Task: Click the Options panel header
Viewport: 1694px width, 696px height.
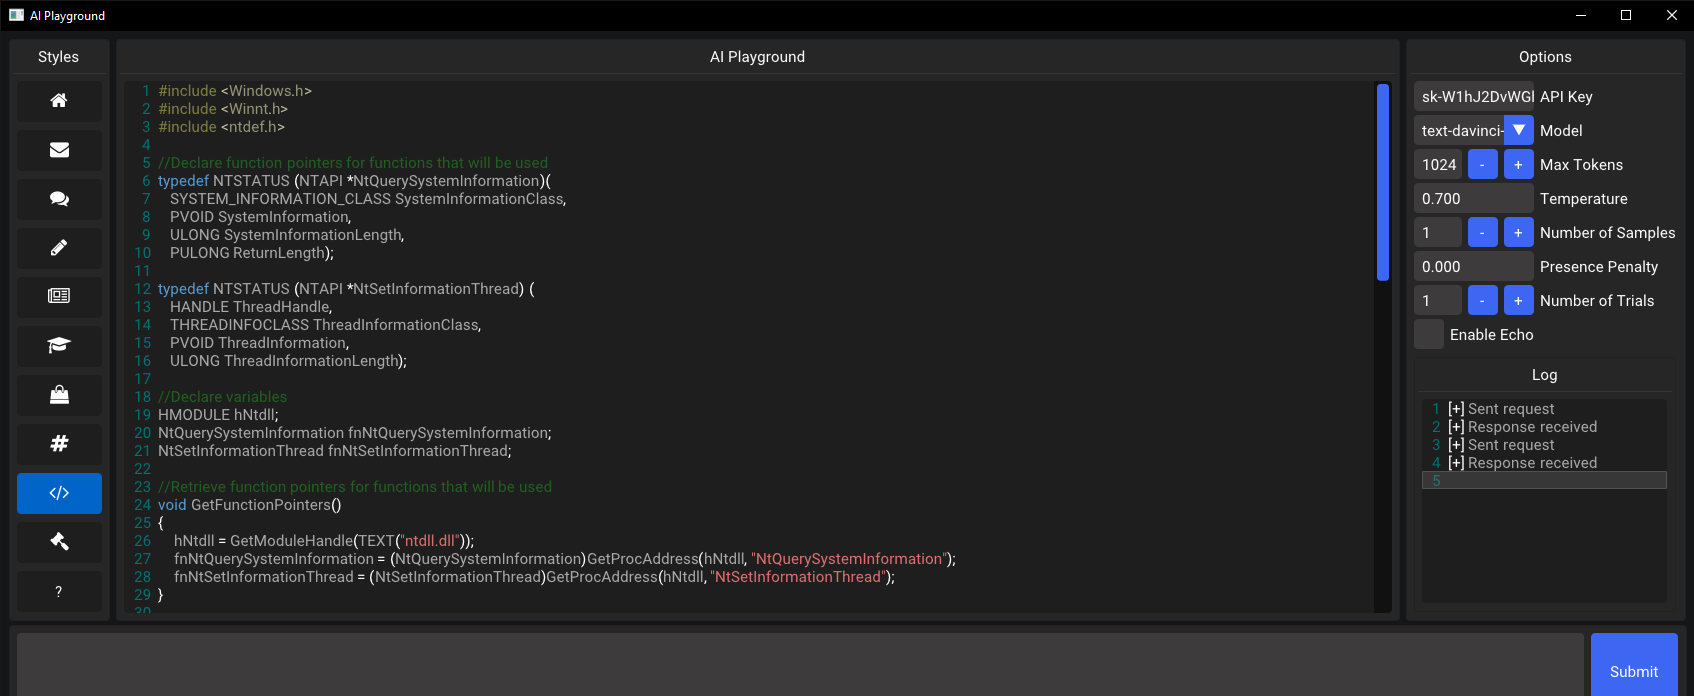Action: [1545, 57]
